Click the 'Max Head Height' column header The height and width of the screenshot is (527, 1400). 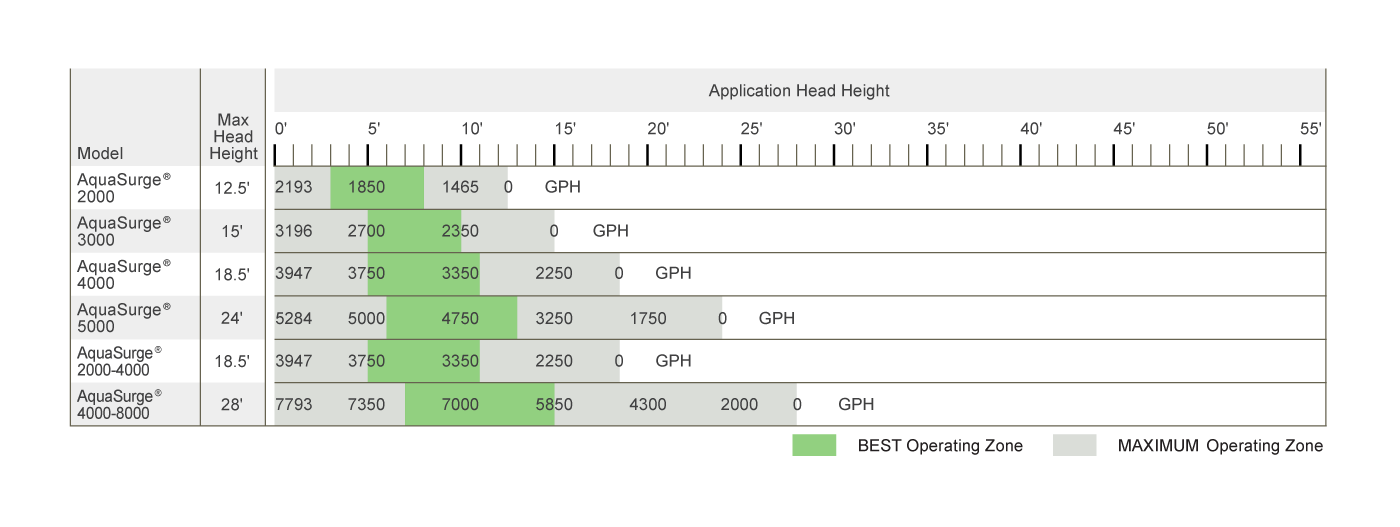coord(234,137)
